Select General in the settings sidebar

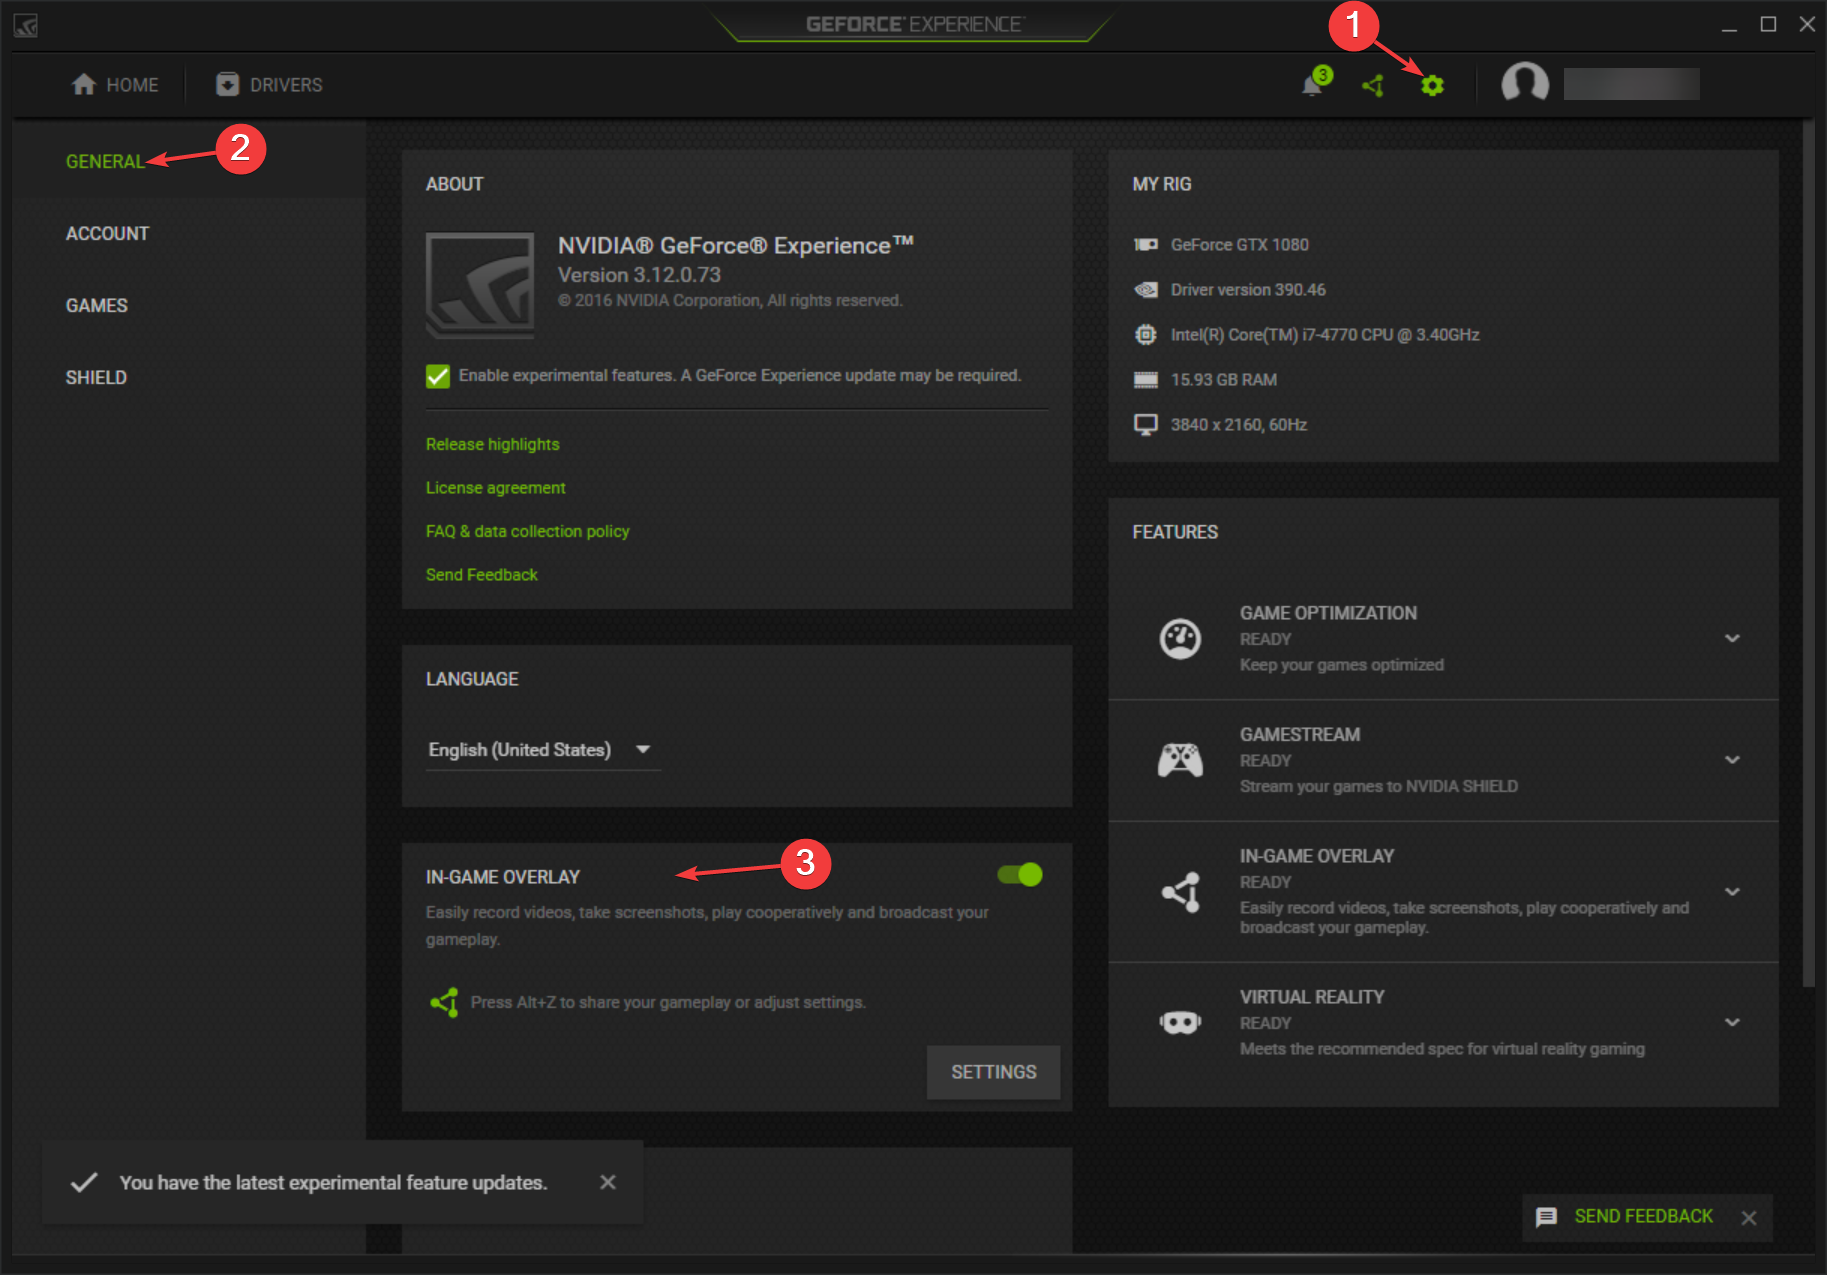pos(105,161)
